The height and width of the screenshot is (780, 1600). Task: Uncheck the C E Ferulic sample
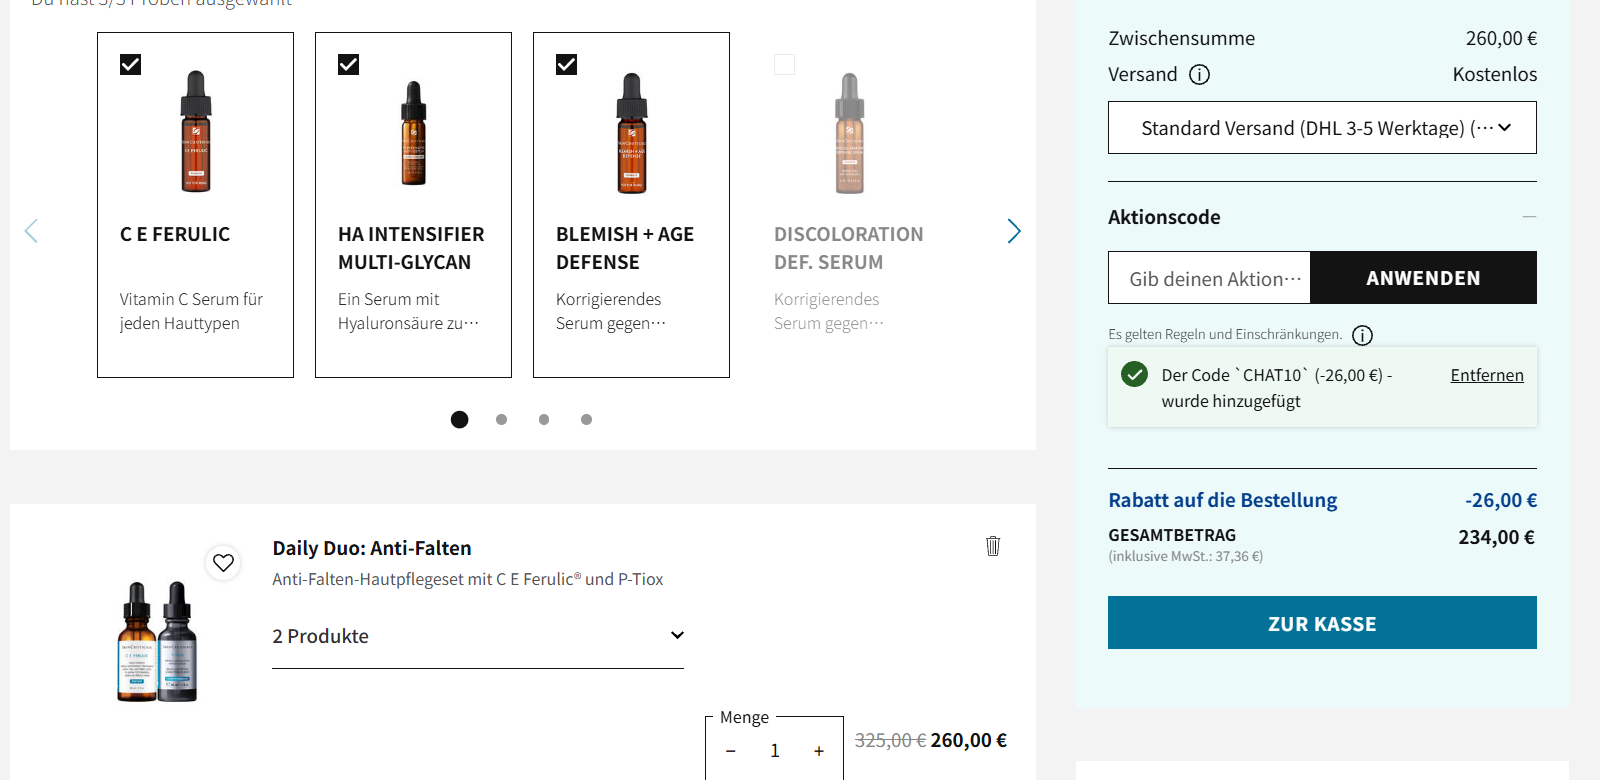tap(131, 65)
